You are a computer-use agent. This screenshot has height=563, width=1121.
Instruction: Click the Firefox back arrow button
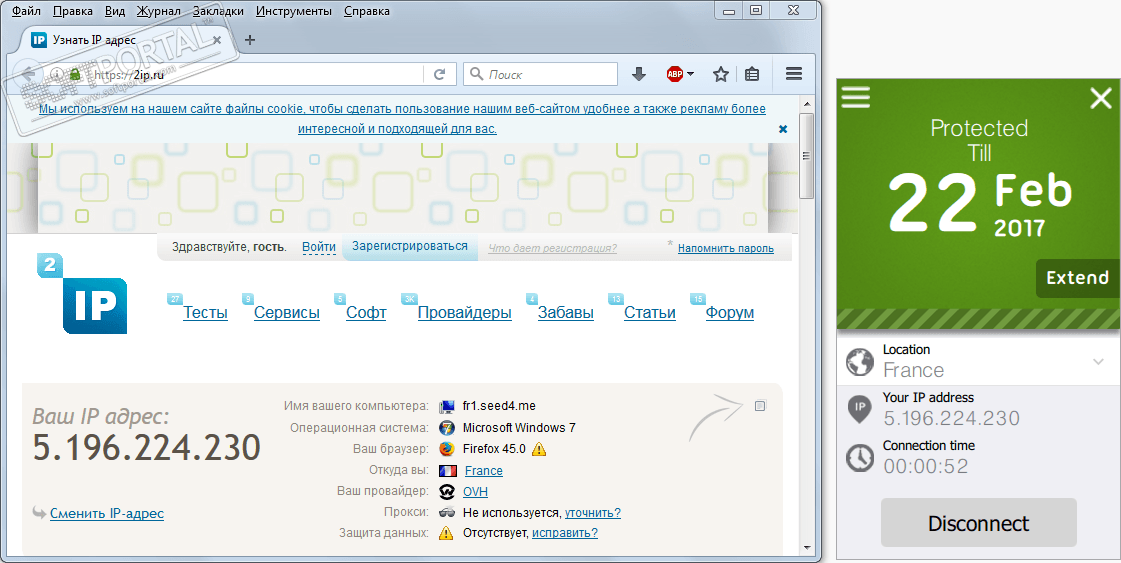[x=28, y=74]
